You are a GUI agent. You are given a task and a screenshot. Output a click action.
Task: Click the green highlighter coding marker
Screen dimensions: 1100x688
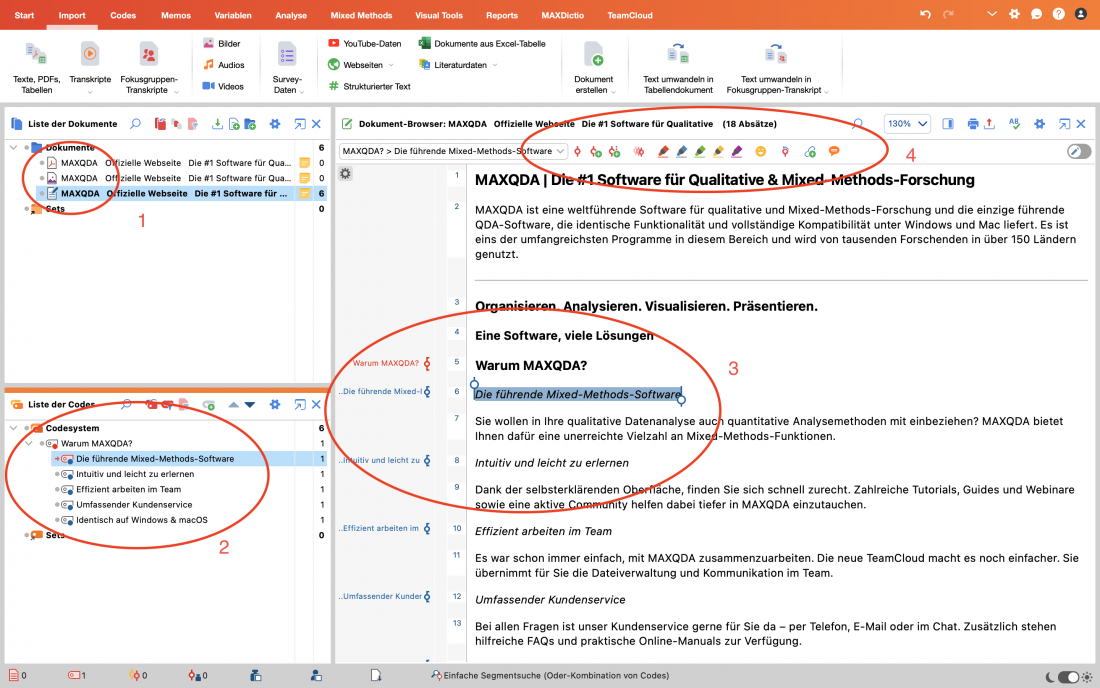[x=699, y=151]
